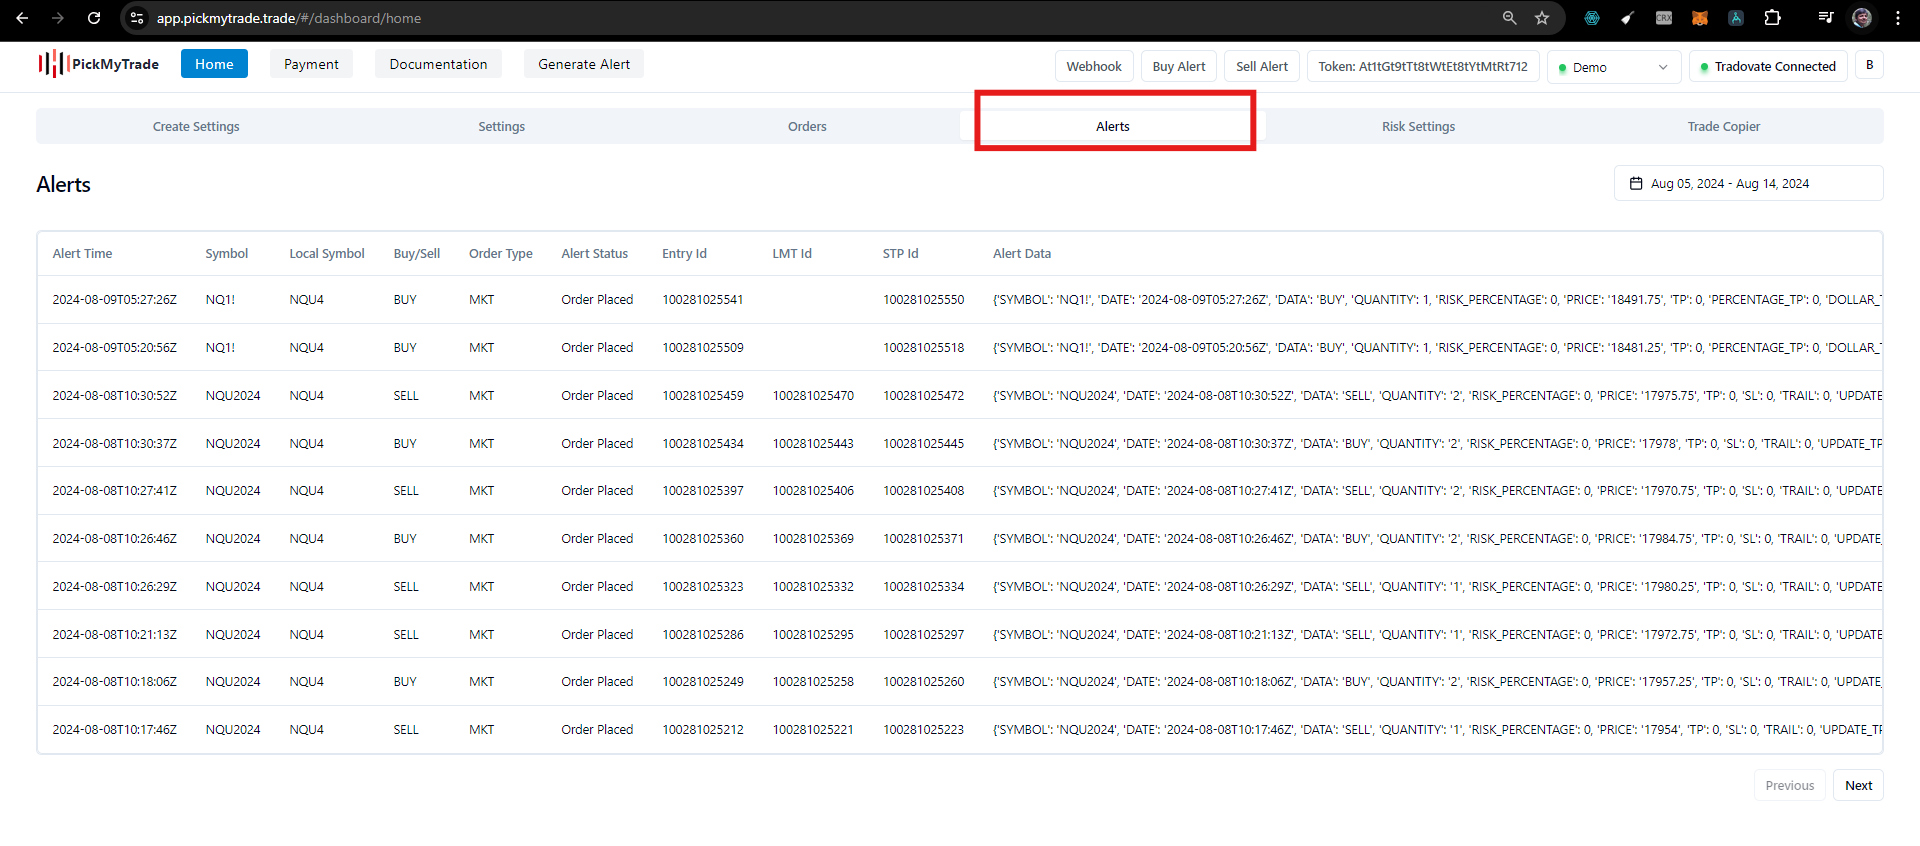Switch to the Create Settings tab
The height and width of the screenshot is (846, 1920).
(196, 126)
